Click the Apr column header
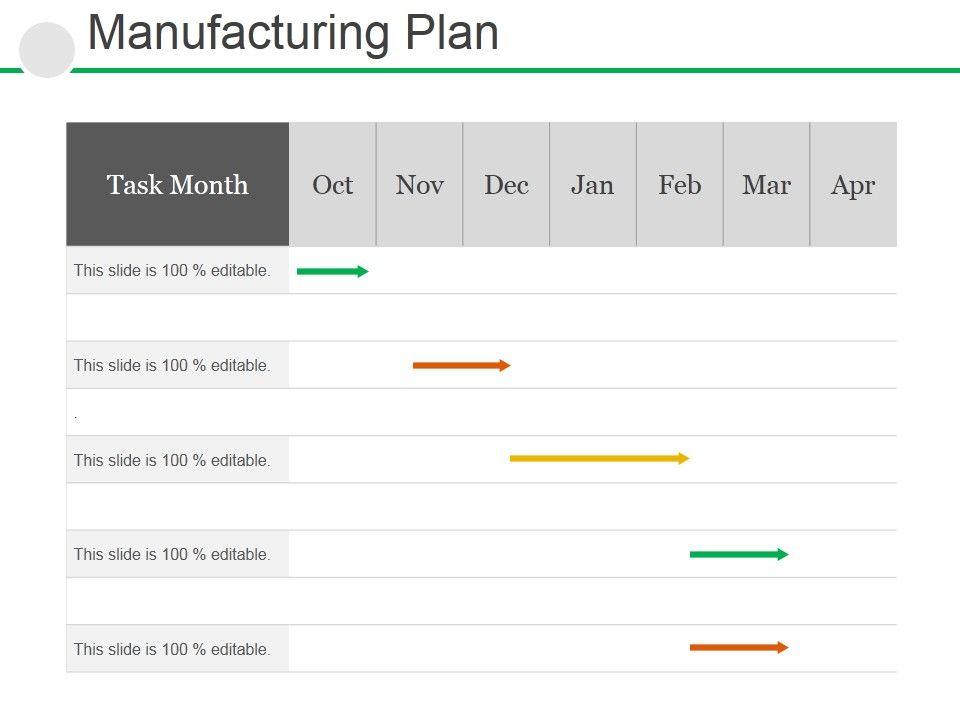Screen dimensions: 960x720 pos(853,185)
